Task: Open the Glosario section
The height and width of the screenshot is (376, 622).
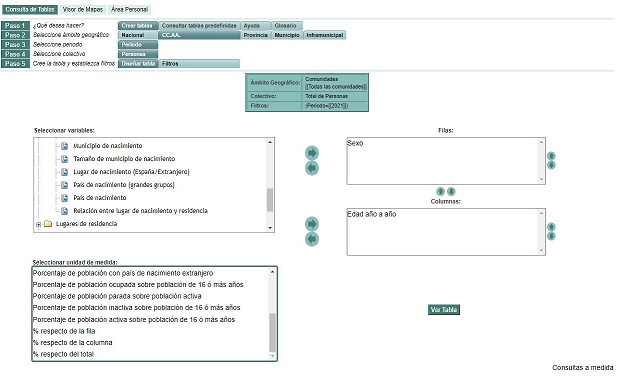Action: click(x=287, y=25)
